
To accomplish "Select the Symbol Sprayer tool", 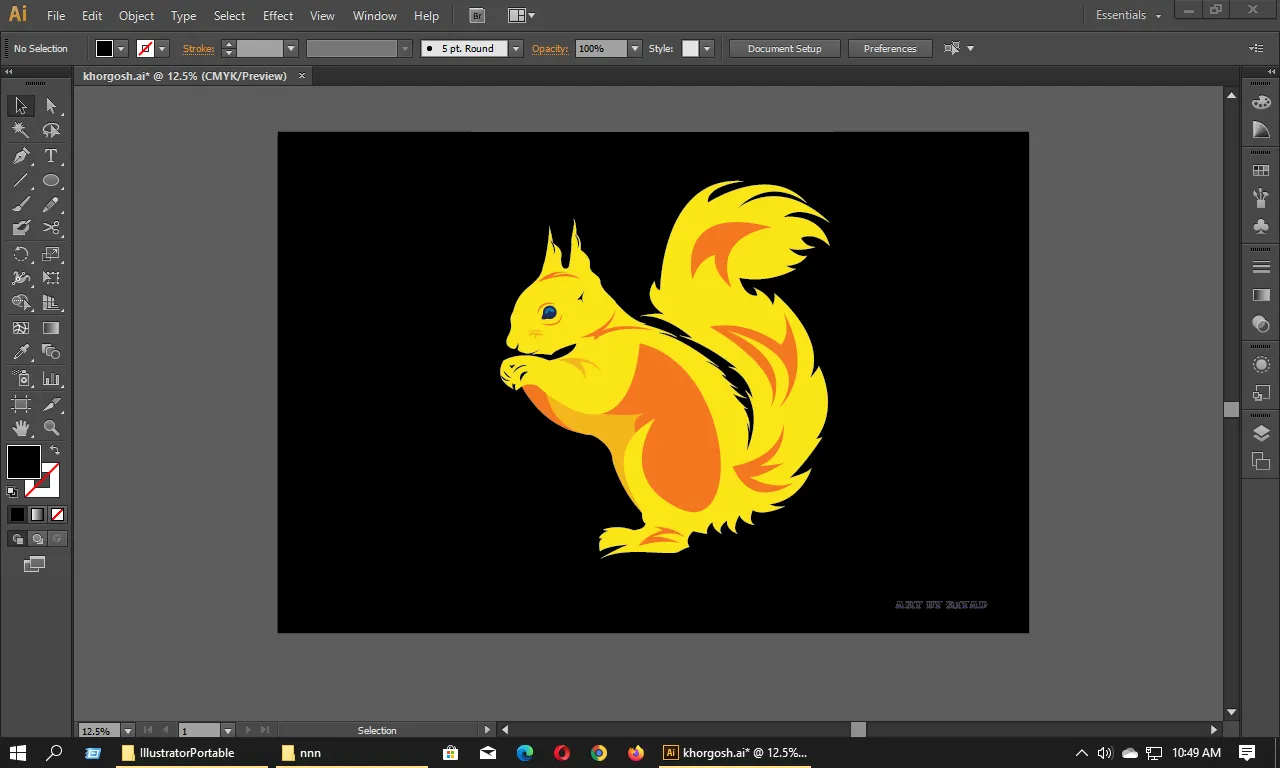I will tap(20, 379).
